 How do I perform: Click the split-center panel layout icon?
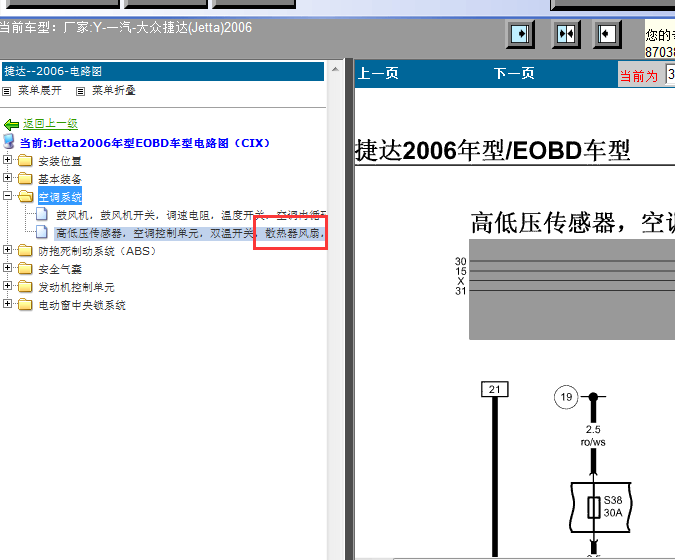point(566,34)
